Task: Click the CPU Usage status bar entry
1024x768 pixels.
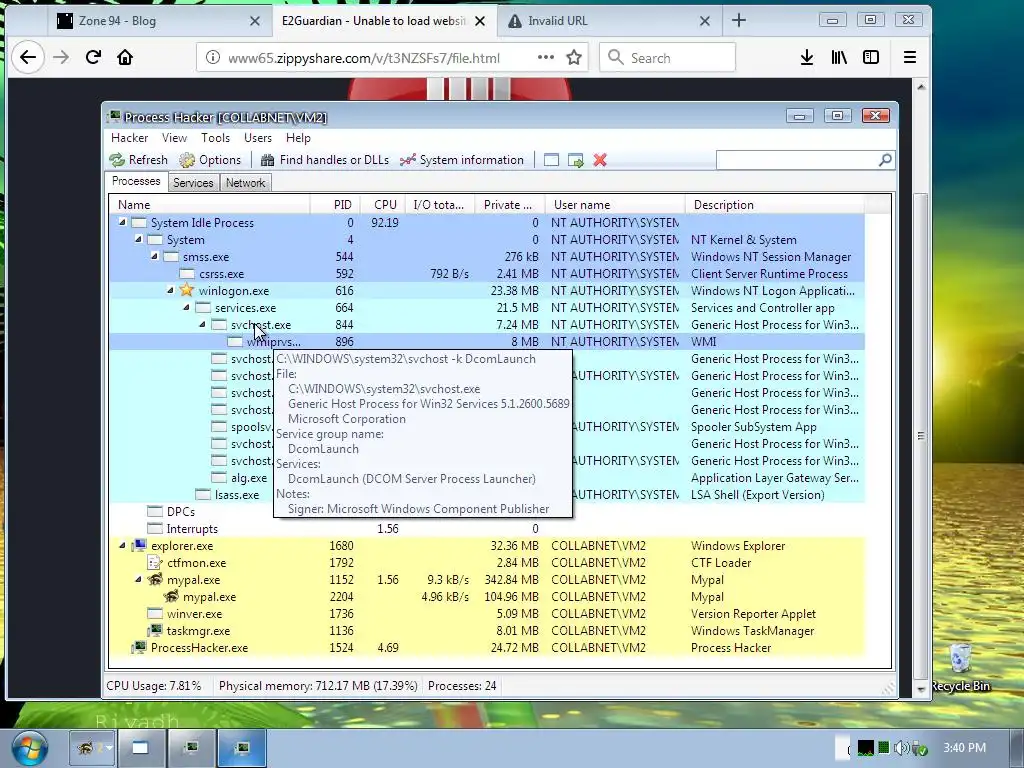Action: (154, 686)
